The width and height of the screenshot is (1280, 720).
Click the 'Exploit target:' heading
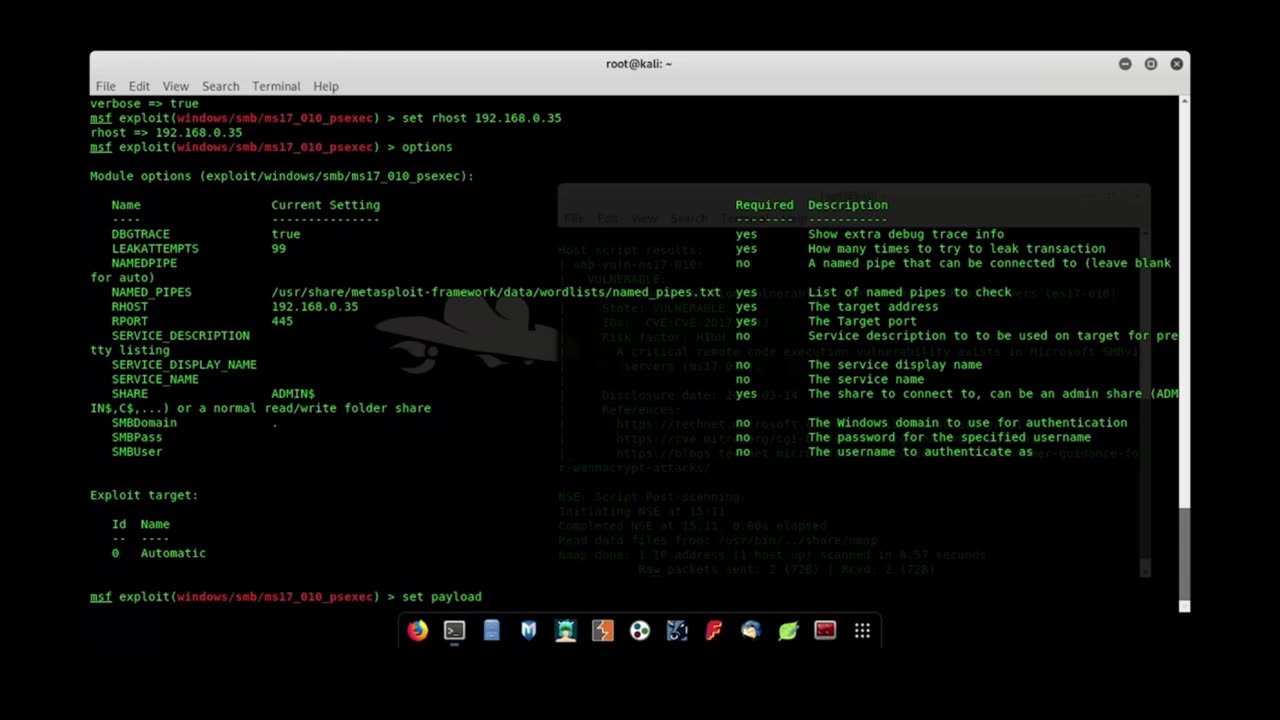click(144, 495)
